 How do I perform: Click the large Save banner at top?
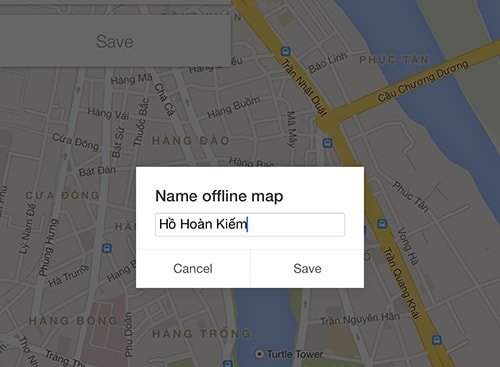pos(115,41)
